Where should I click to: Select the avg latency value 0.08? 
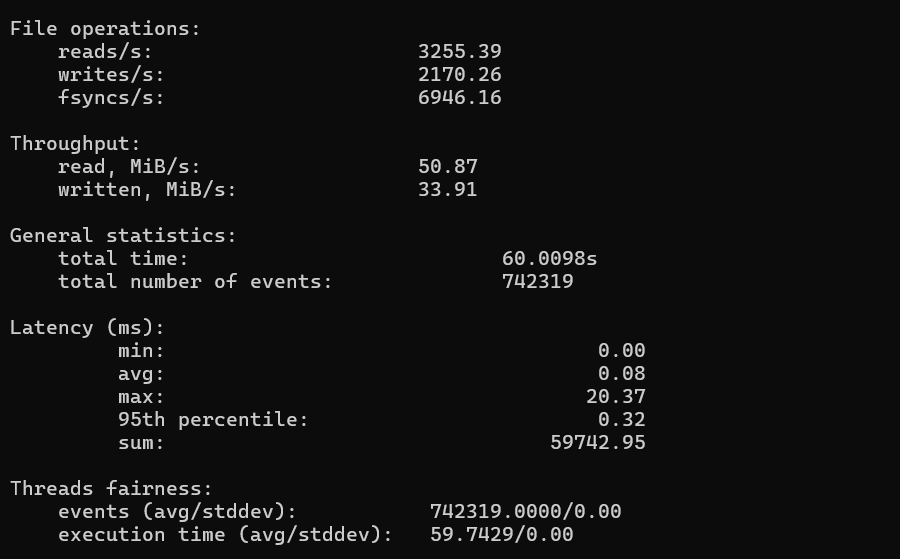click(x=622, y=374)
